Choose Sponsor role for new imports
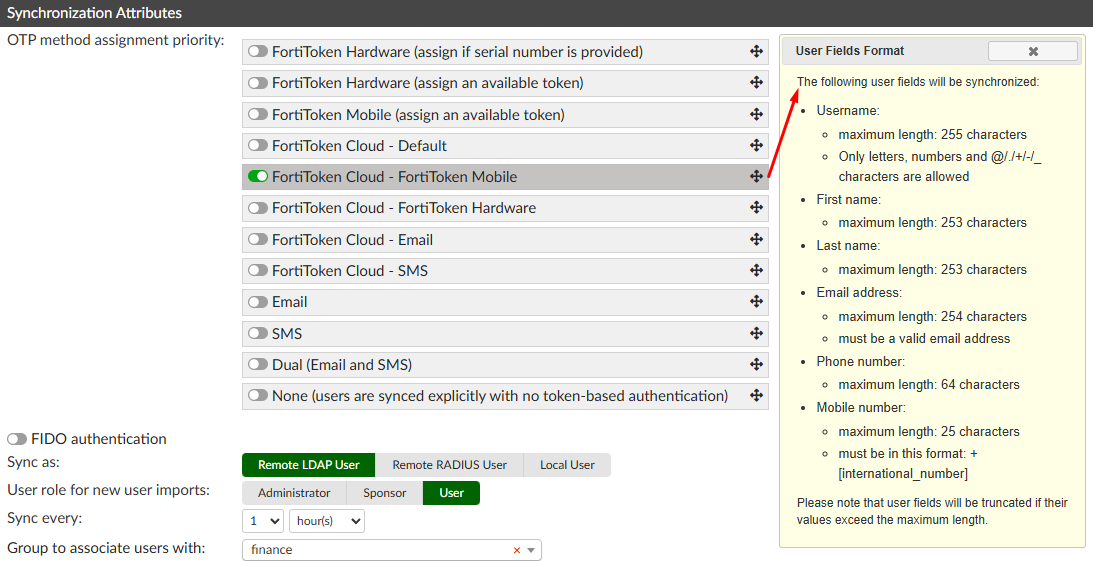This screenshot has height=561, width=1093. [x=385, y=493]
